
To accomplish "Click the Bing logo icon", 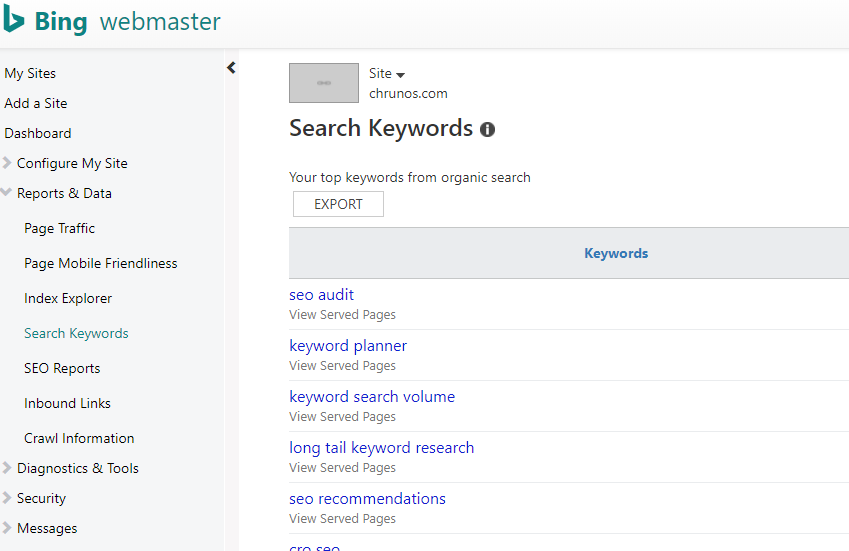I will pyautogui.click(x=13, y=20).
